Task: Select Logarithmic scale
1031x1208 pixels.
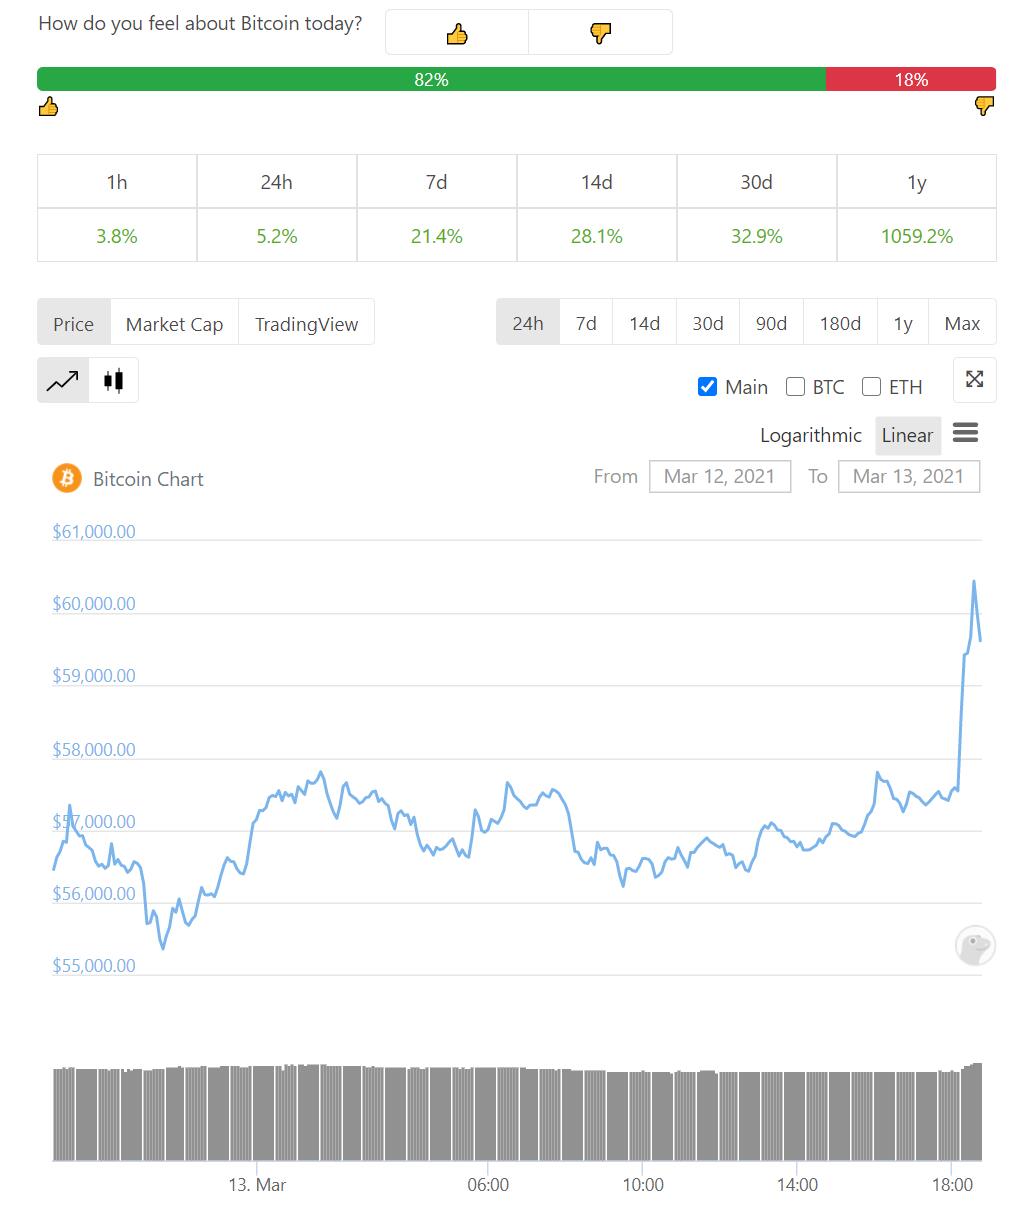Action: point(810,435)
